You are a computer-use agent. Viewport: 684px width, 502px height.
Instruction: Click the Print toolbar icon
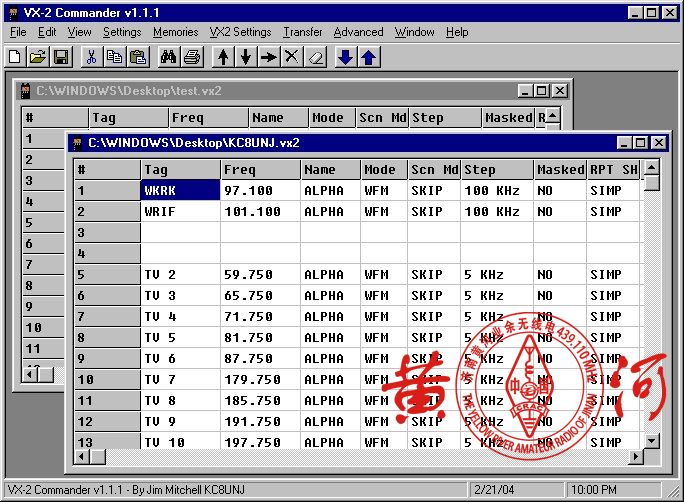(192, 57)
